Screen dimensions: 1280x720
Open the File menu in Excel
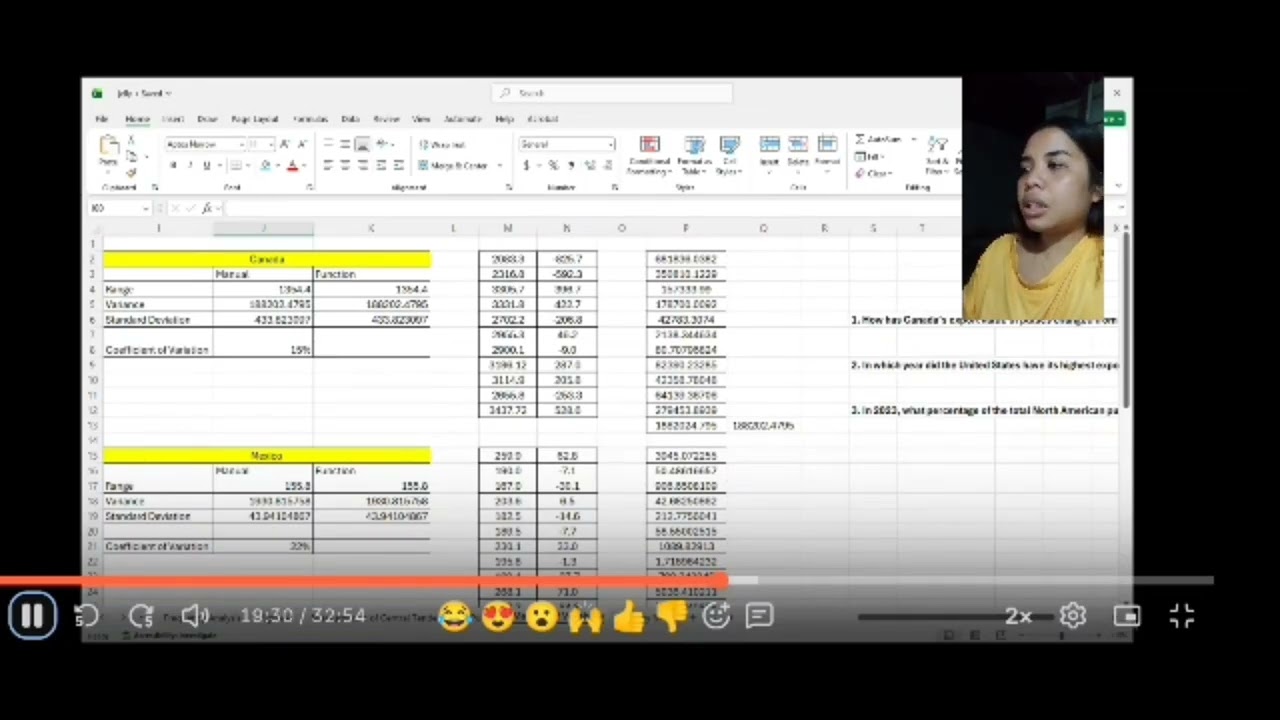[x=102, y=119]
